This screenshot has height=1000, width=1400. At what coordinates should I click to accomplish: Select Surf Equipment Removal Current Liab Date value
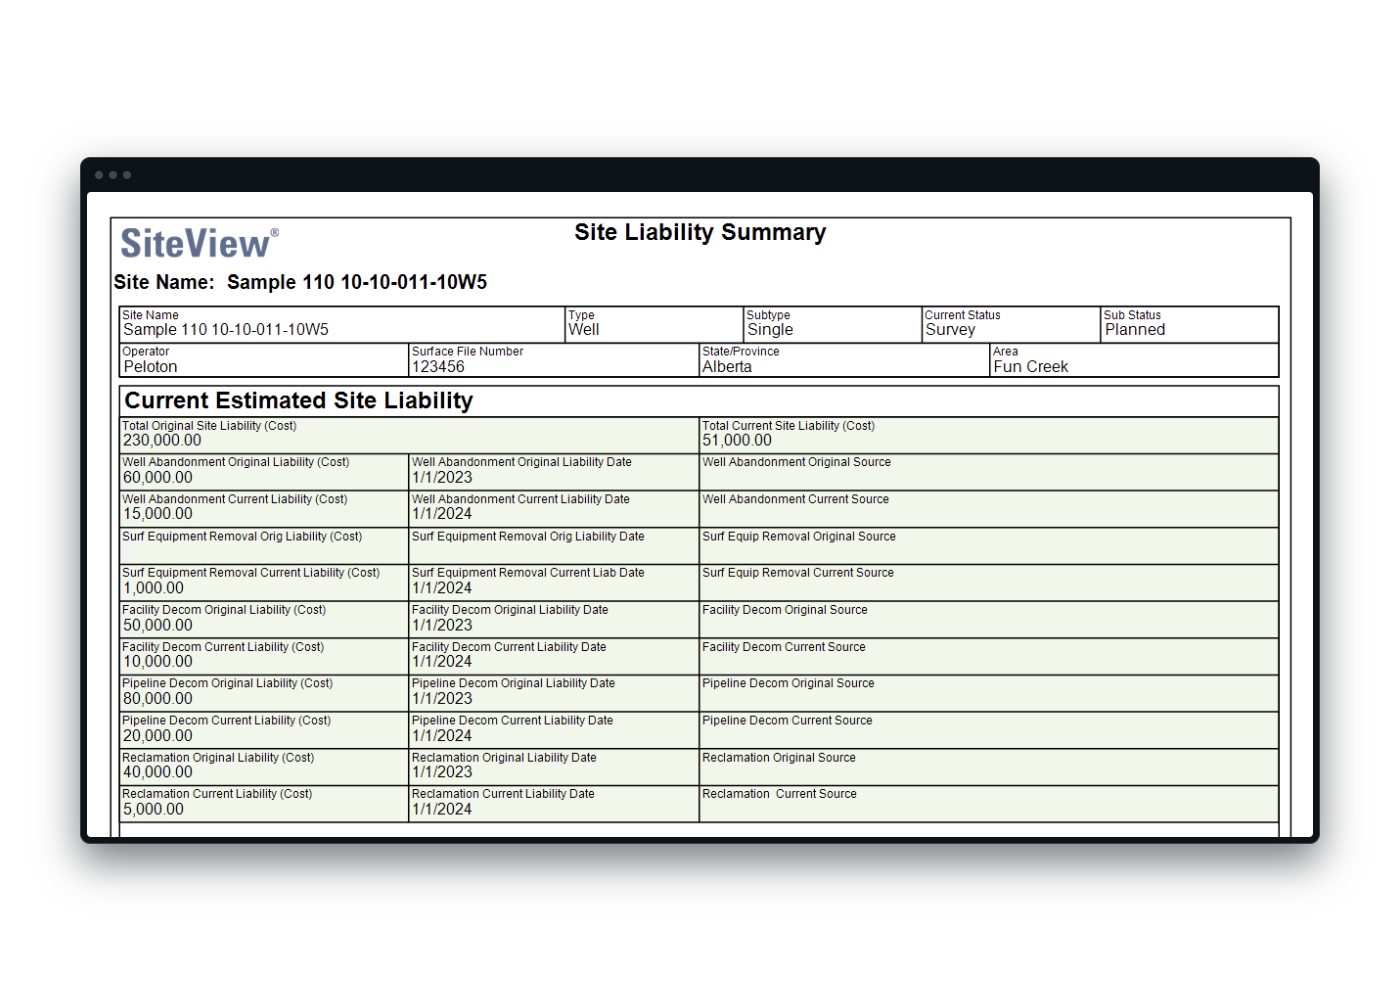point(442,589)
